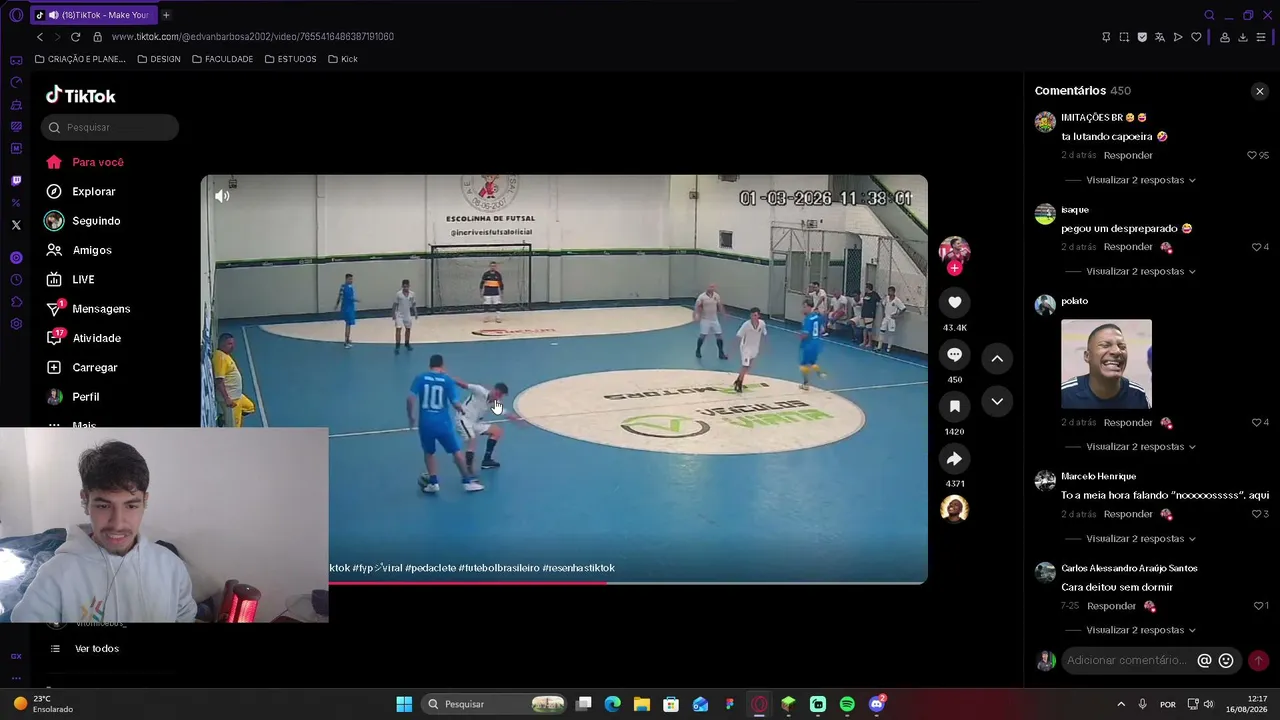
Task: Click the browser address bar URL
Action: 253,37
